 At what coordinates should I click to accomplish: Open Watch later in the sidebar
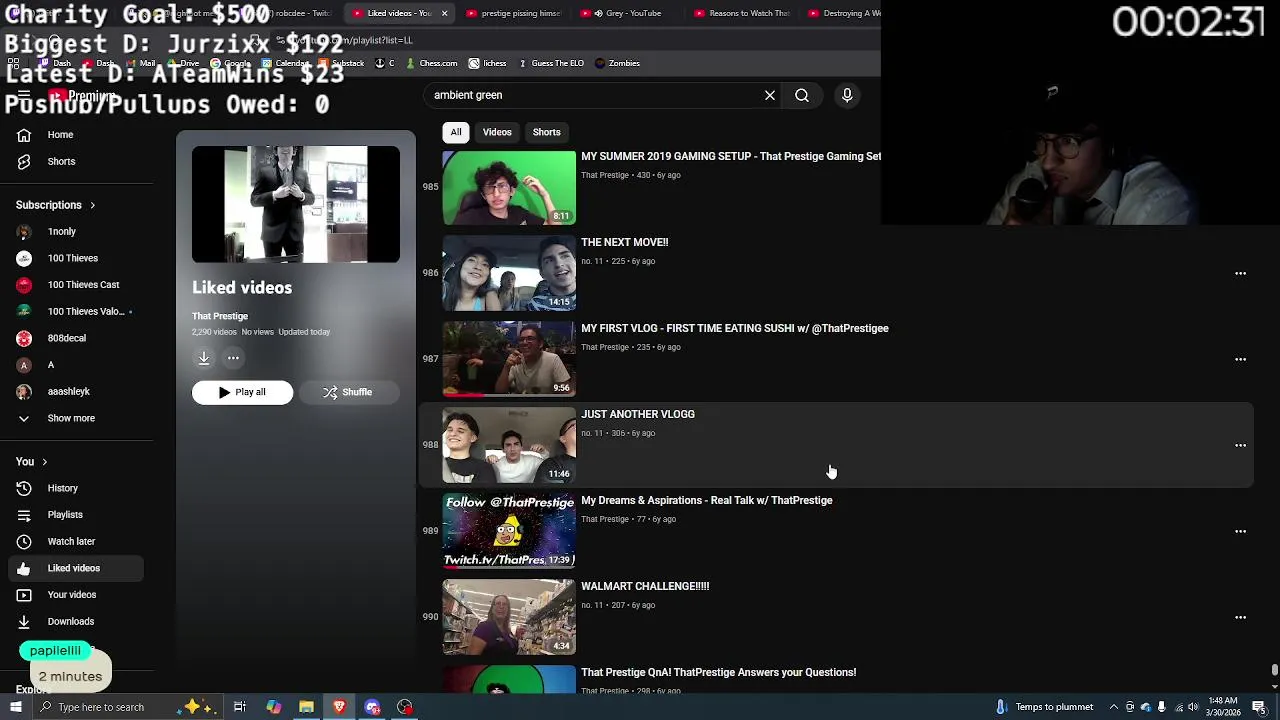pos(76,541)
